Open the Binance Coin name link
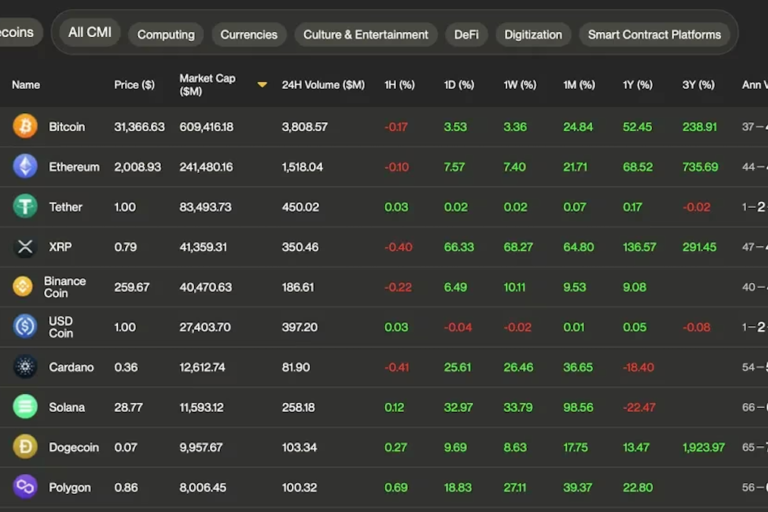 (65, 287)
